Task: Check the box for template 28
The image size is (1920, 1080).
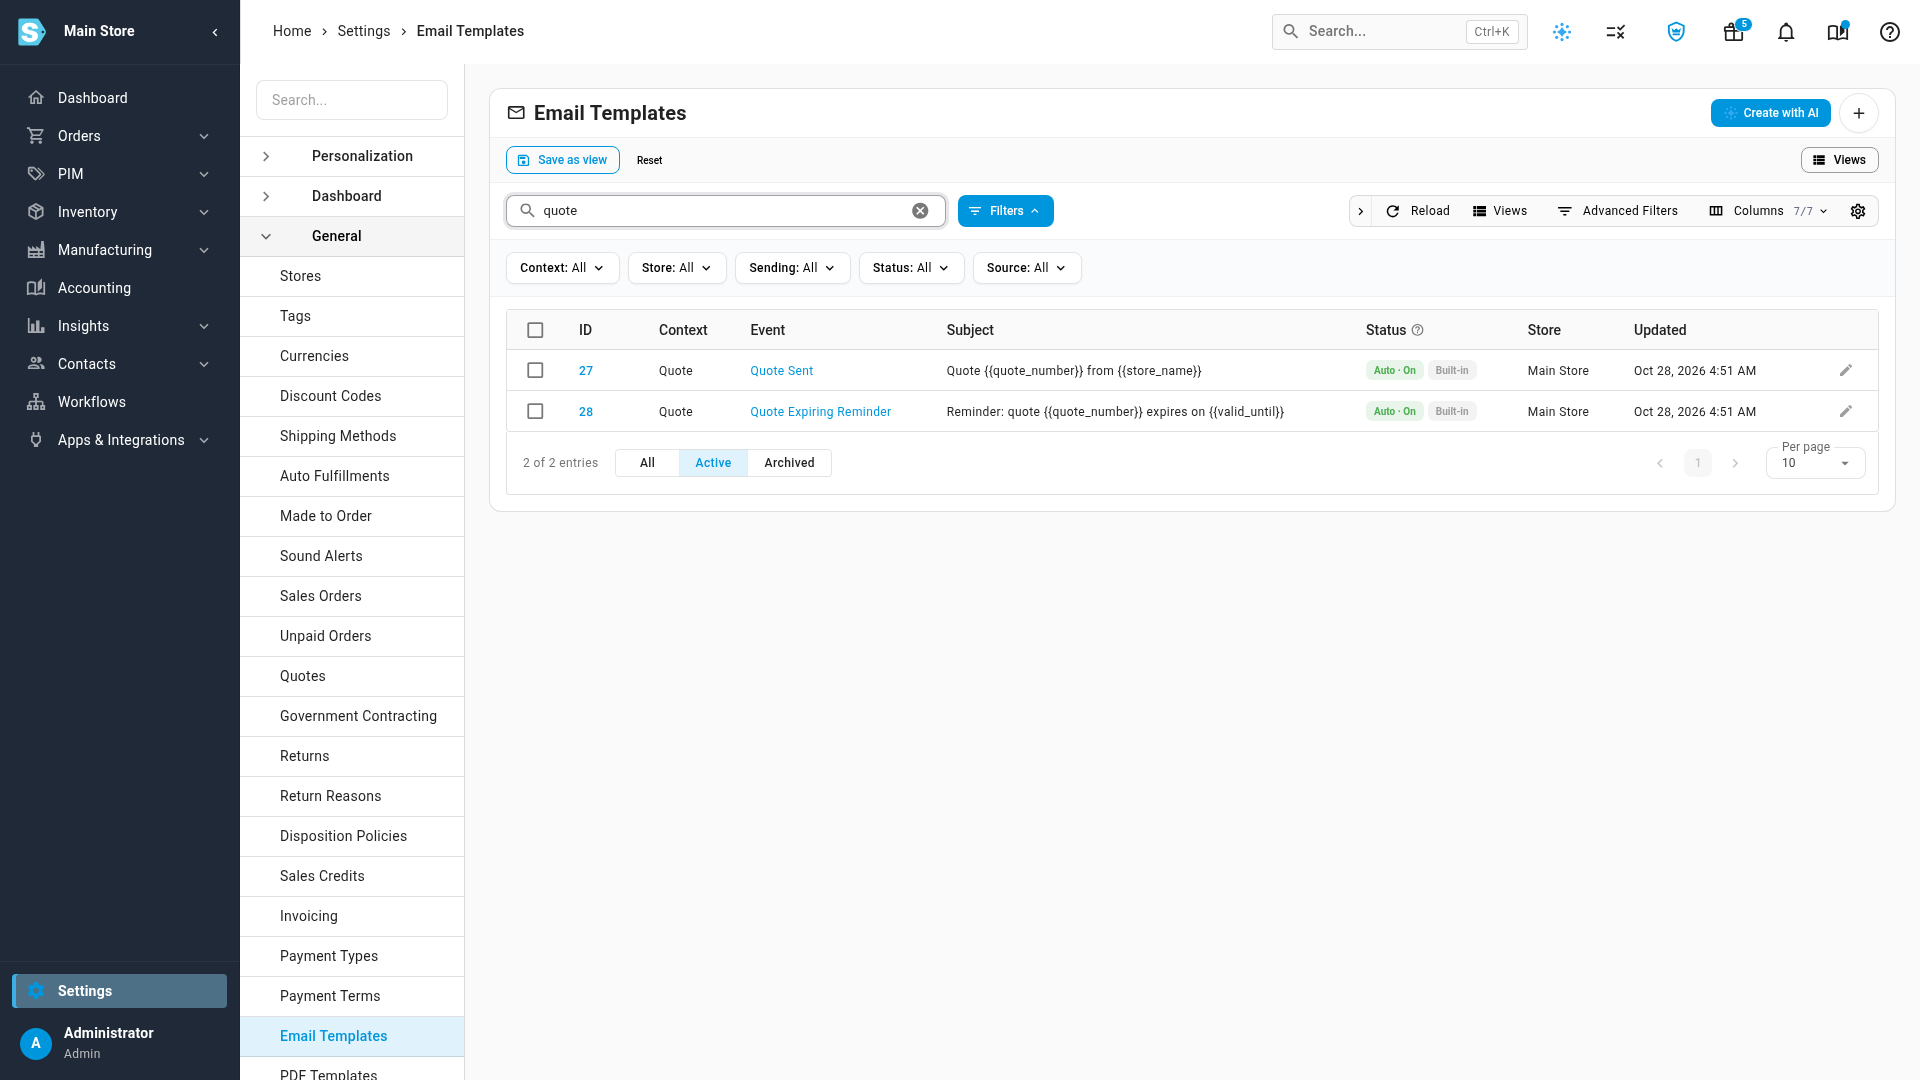Action: point(535,412)
